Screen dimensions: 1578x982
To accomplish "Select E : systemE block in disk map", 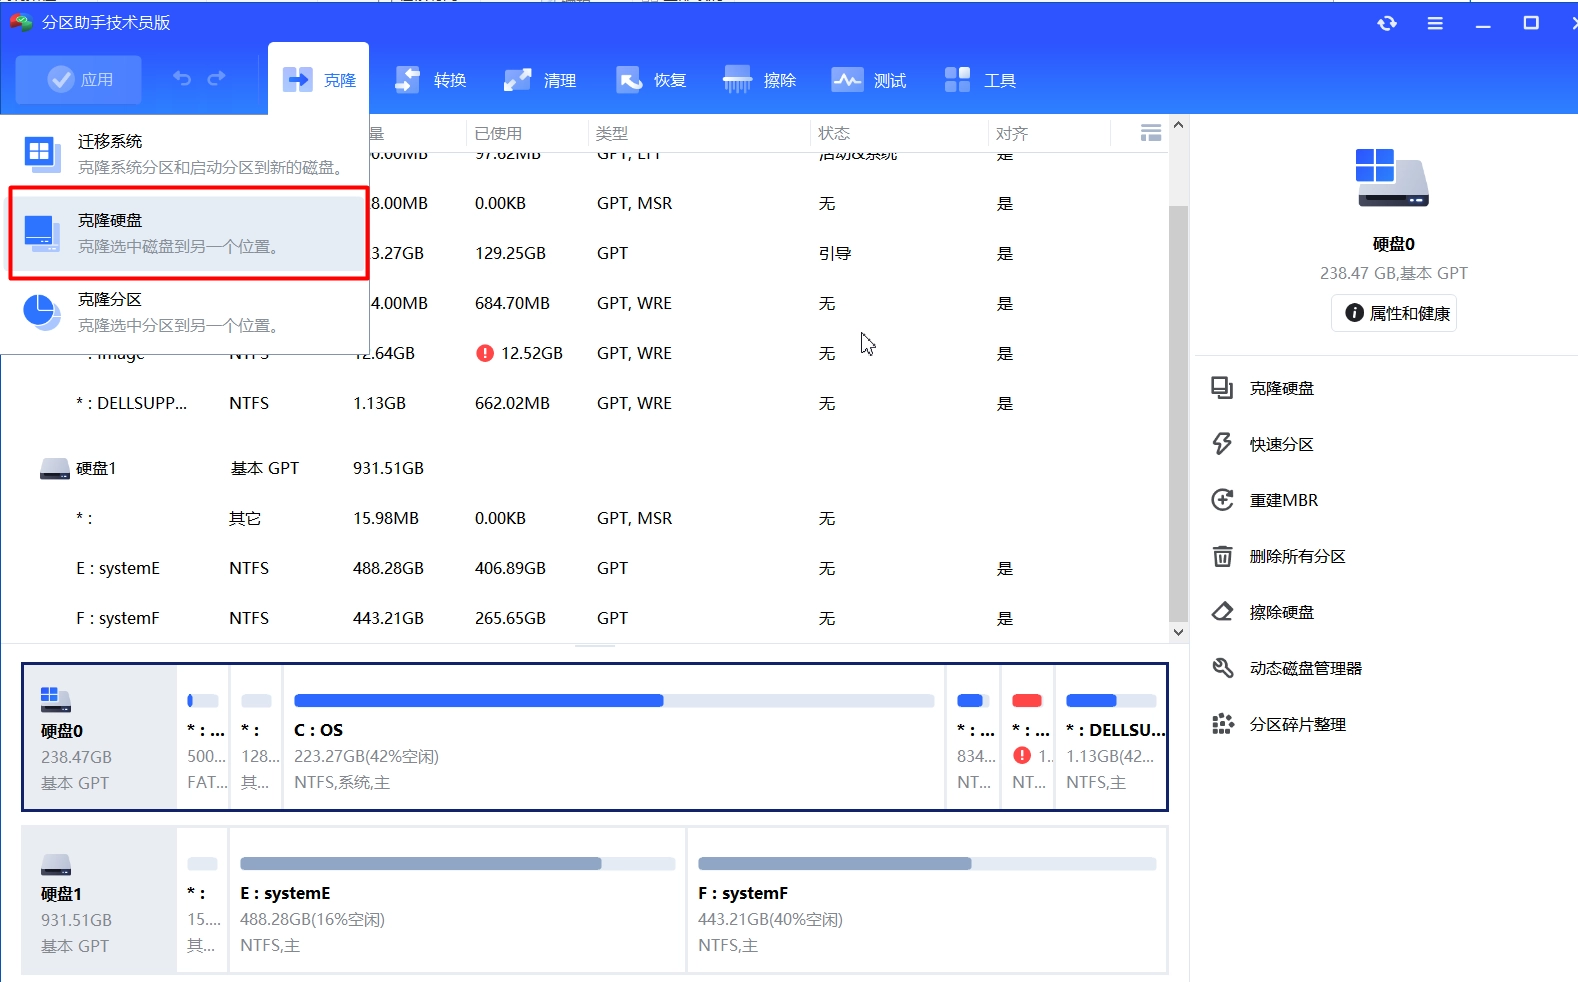I will coord(458,900).
